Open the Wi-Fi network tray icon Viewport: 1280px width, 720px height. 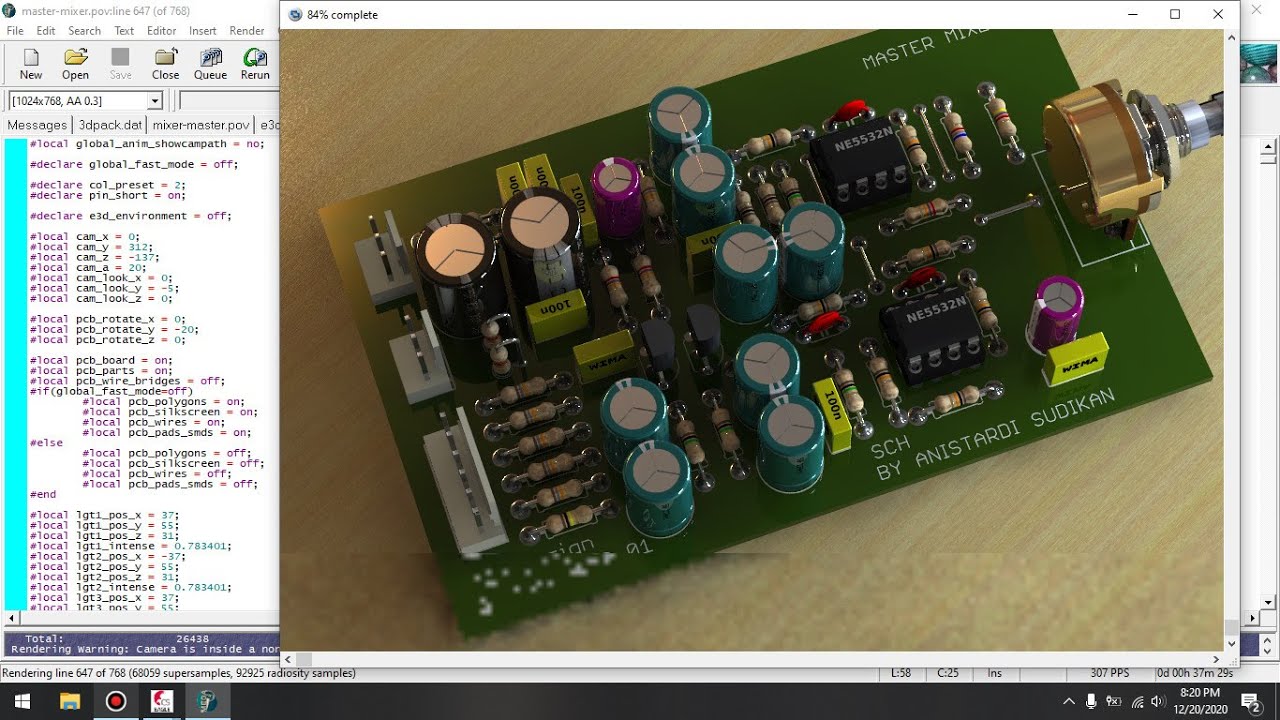tap(1137, 701)
